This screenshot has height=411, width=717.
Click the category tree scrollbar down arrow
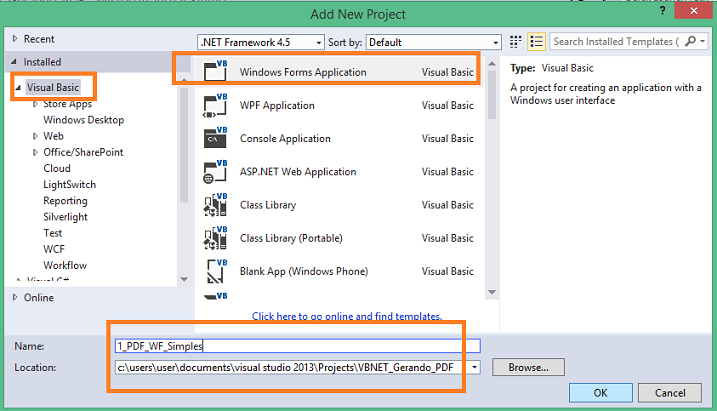(184, 279)
